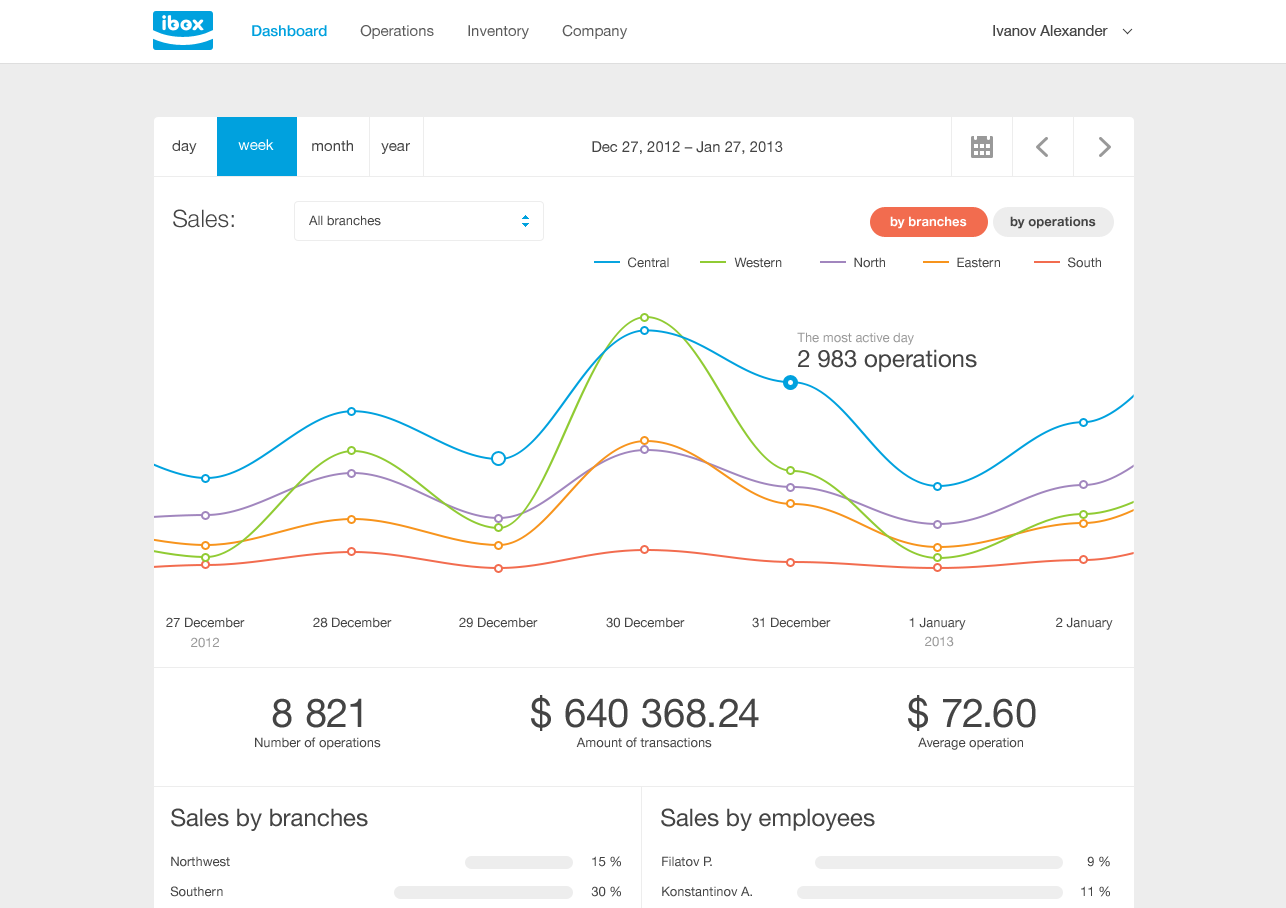Switch to the day view tab

tap(184, 146)
